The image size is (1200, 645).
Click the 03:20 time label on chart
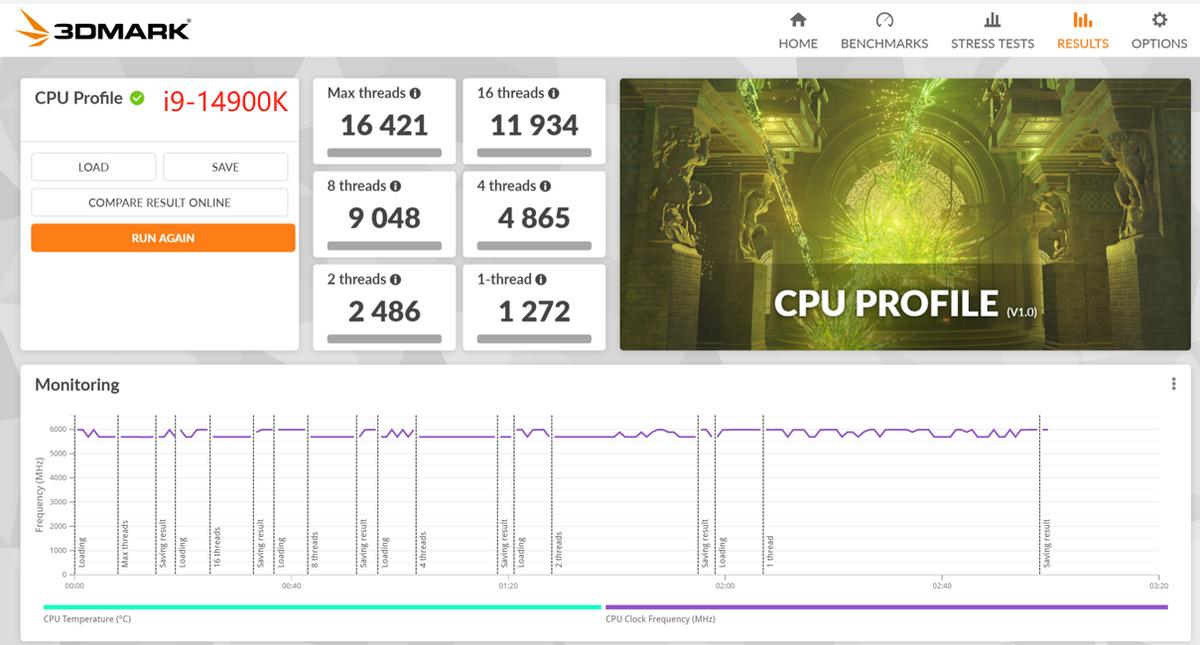click(x=1158, y=586)
